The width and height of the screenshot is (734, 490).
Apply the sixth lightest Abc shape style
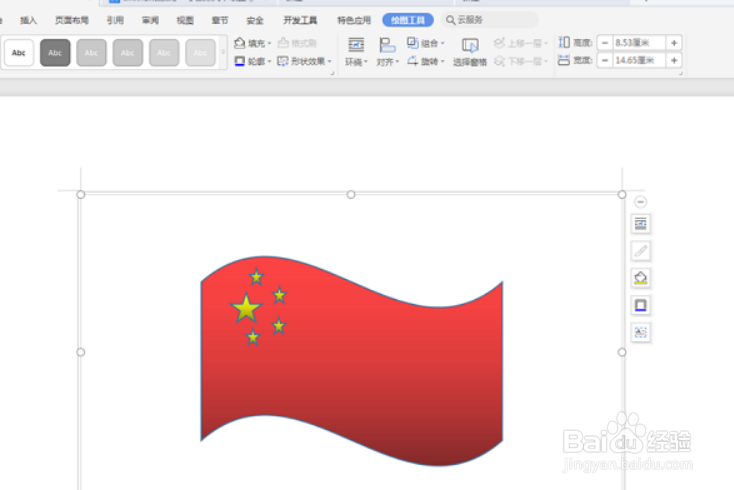200,52
